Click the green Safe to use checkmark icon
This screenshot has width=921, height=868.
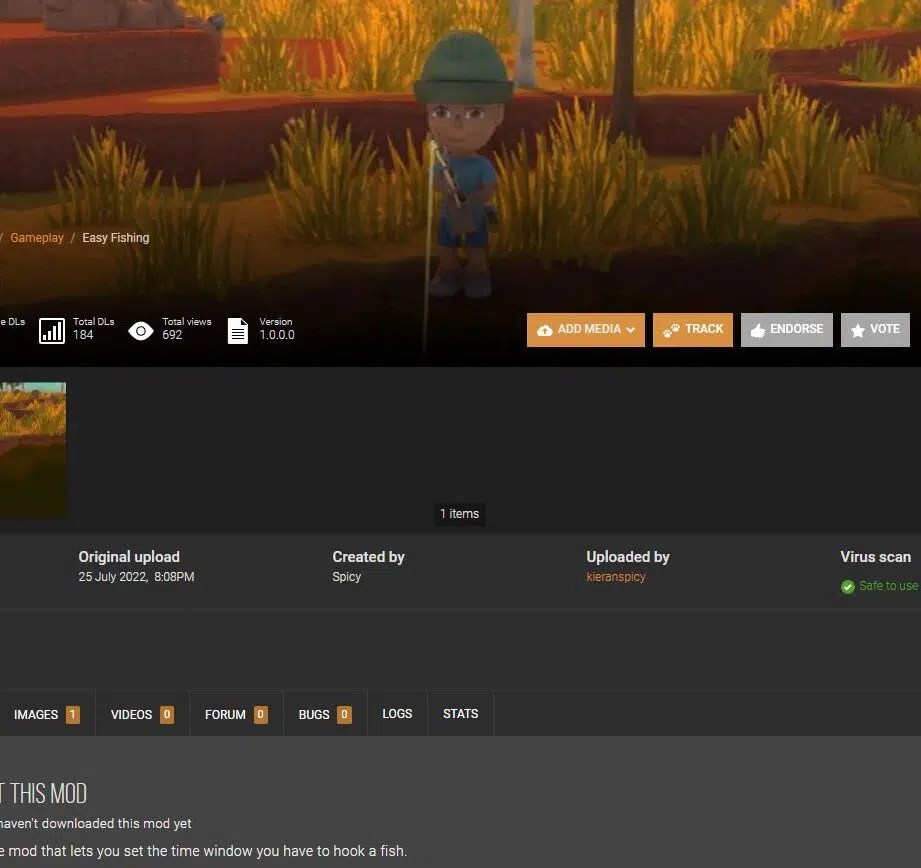tap(848, 587)
